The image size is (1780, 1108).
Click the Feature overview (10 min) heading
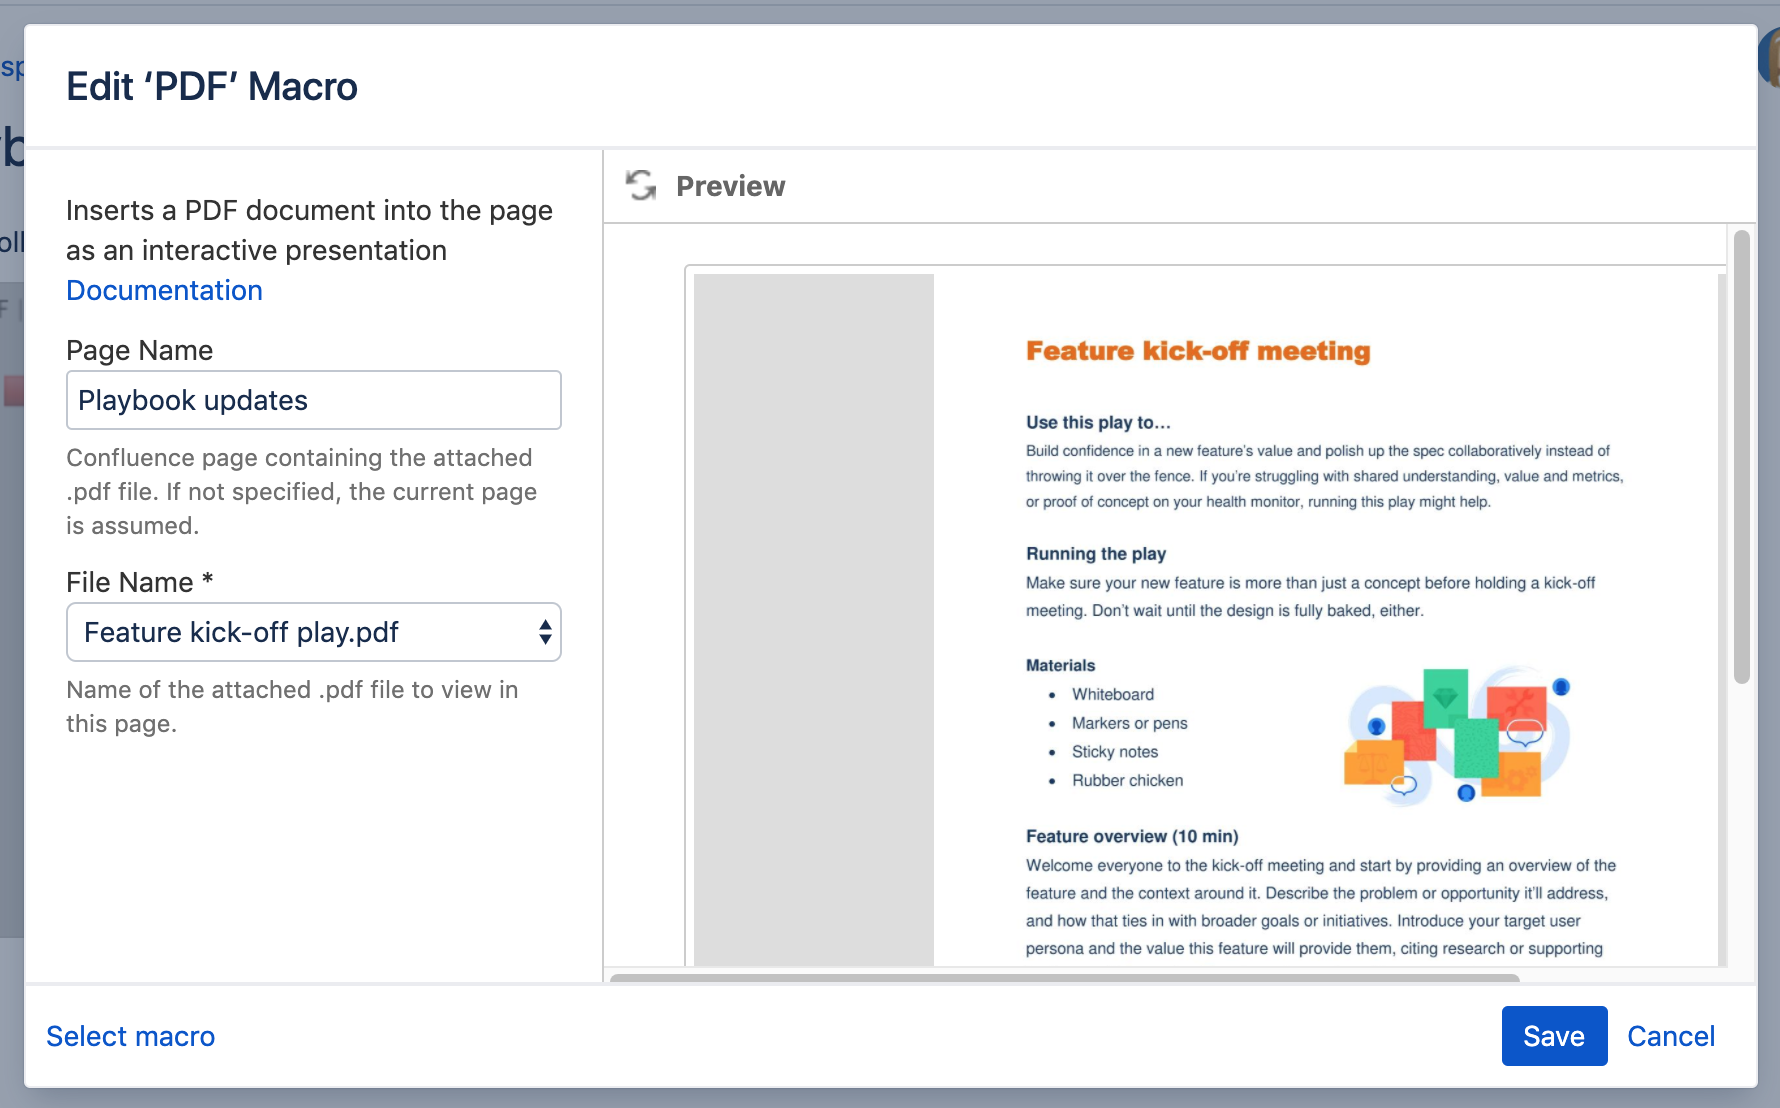1131,836
